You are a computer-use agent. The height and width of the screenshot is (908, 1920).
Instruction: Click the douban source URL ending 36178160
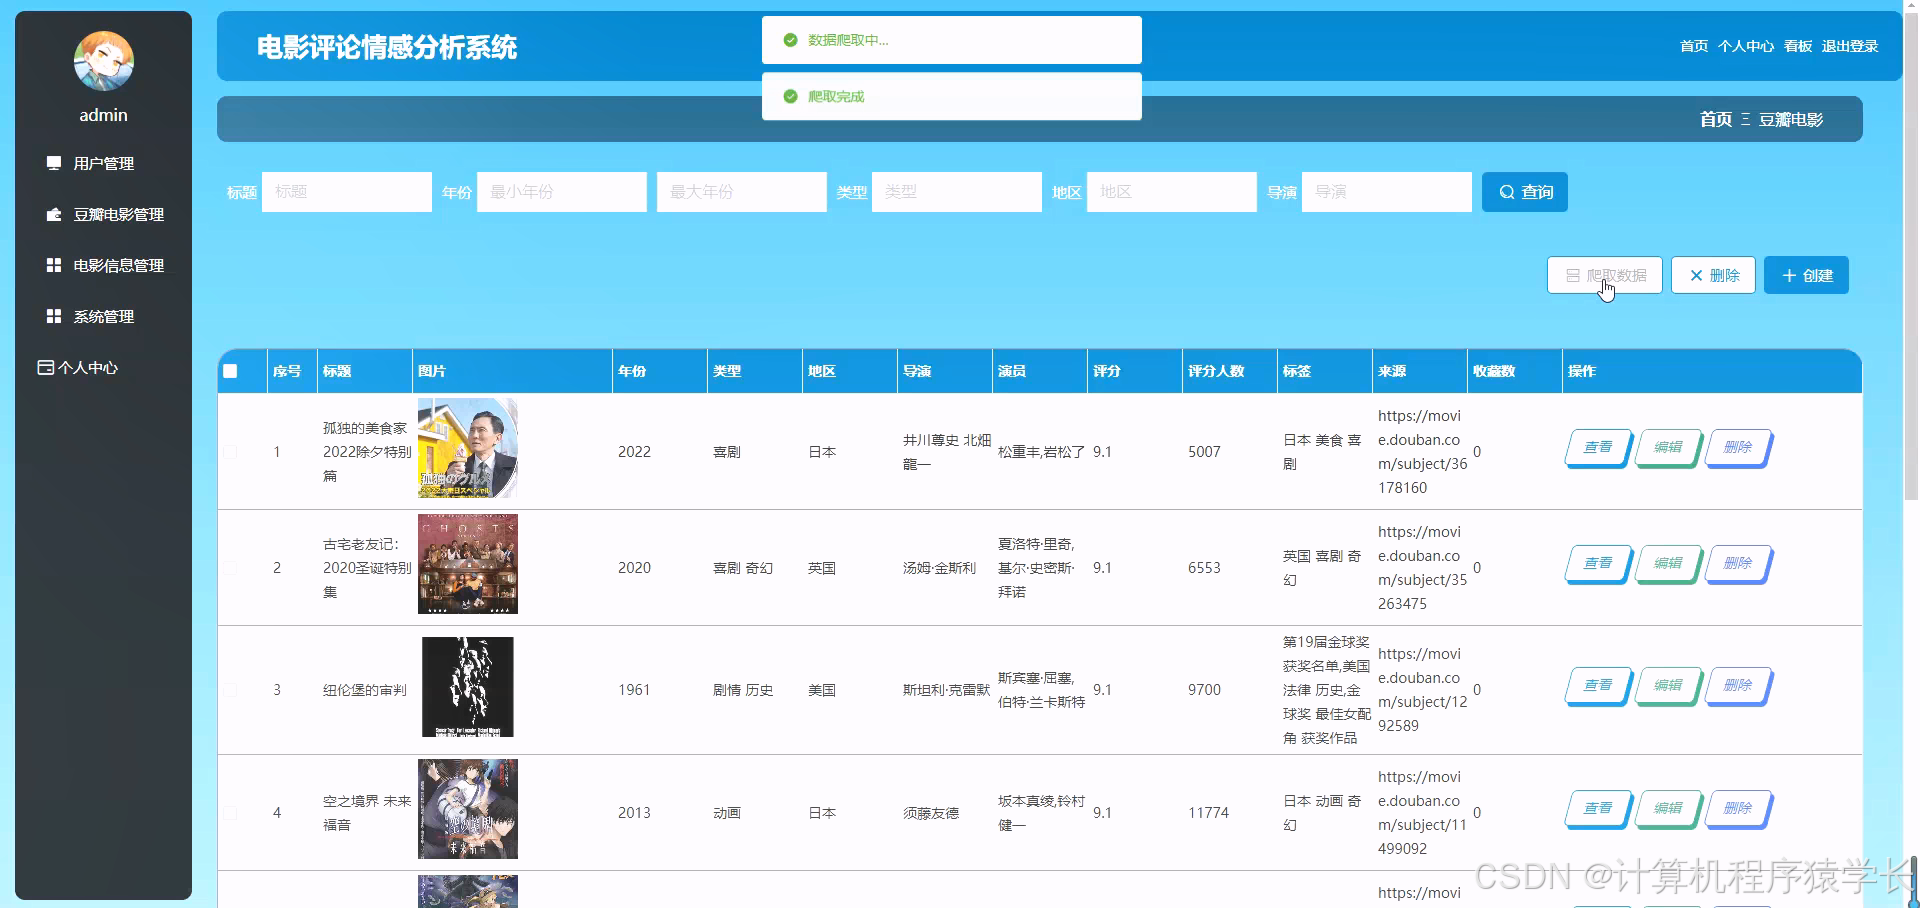(1421, 452)
